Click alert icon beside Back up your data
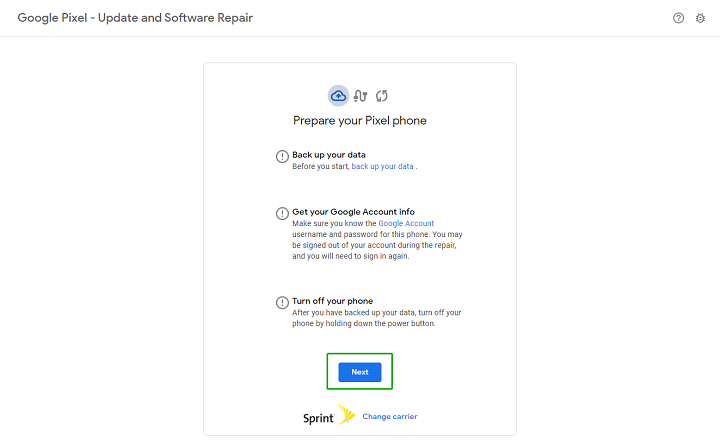 pos(283,157)
